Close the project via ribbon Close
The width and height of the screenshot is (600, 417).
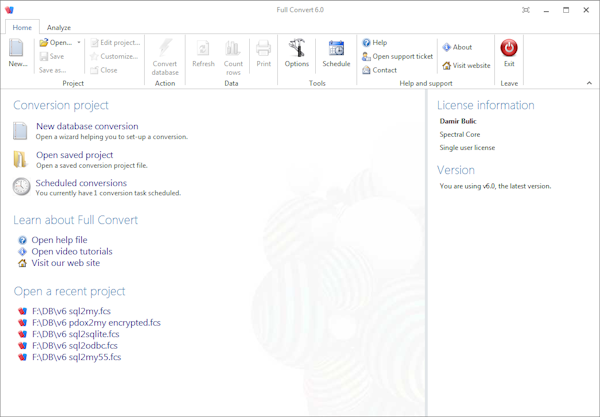[x=104, y=70]
